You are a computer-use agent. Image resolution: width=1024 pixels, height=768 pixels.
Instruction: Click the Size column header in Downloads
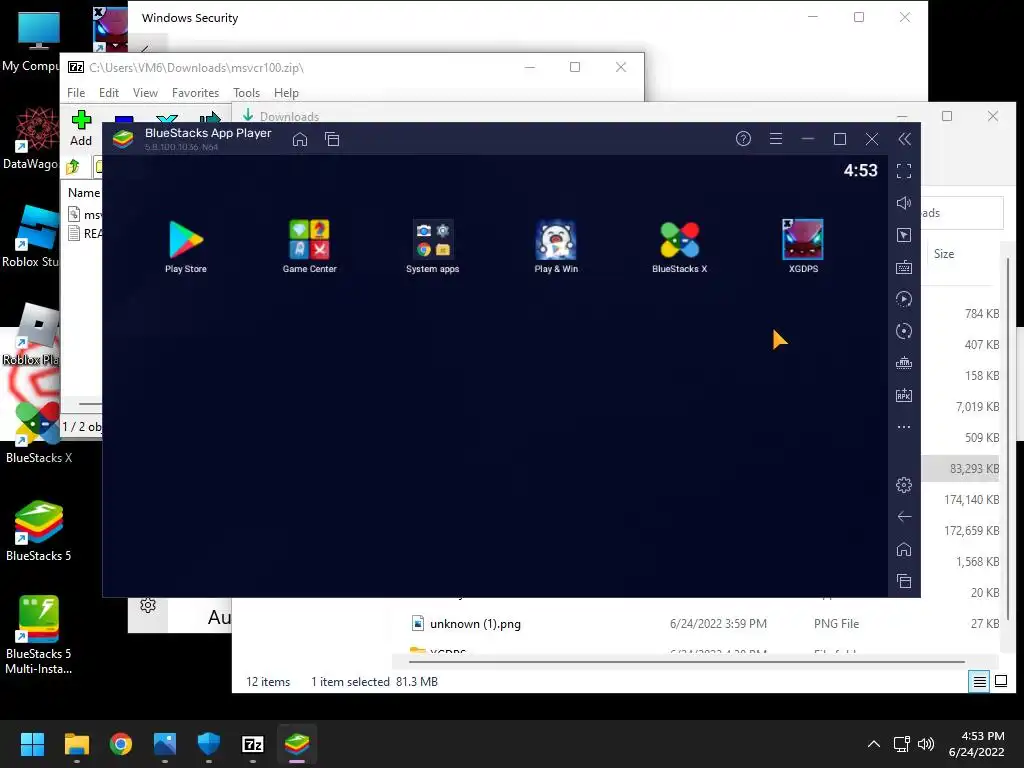pyautogui.click(x=944, y=254)
